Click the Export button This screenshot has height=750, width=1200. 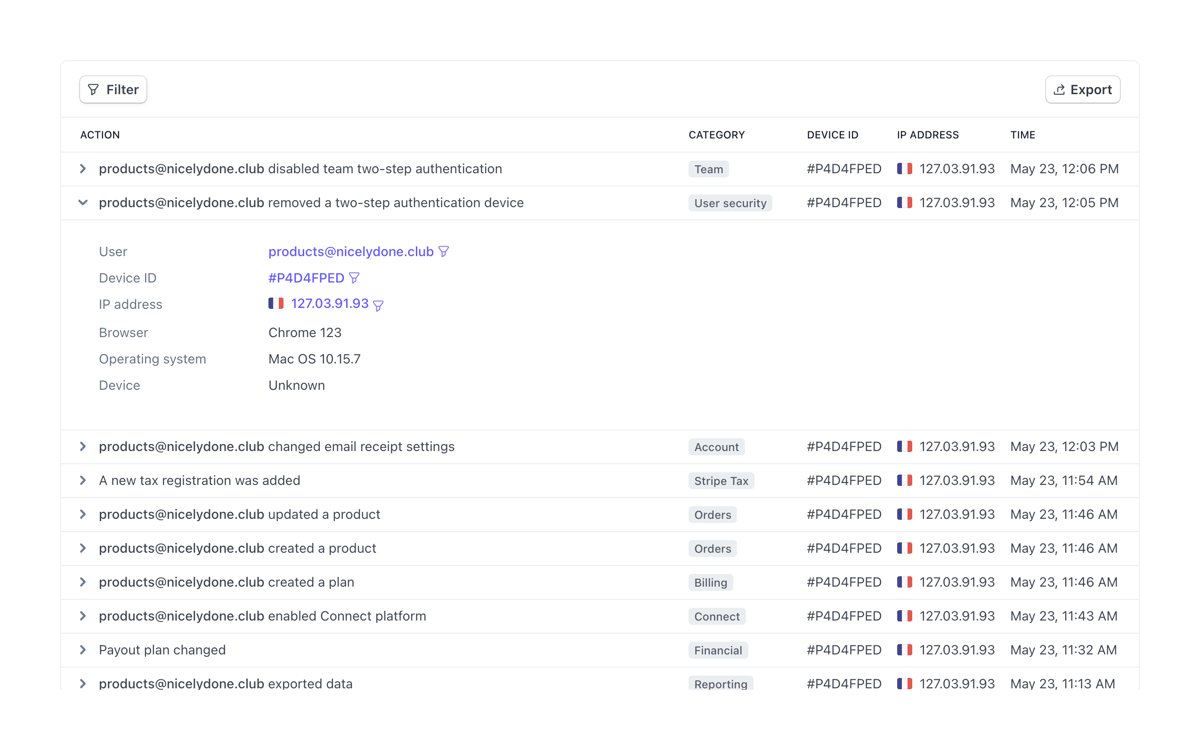pyautogui.click(x=1083, y=89)
